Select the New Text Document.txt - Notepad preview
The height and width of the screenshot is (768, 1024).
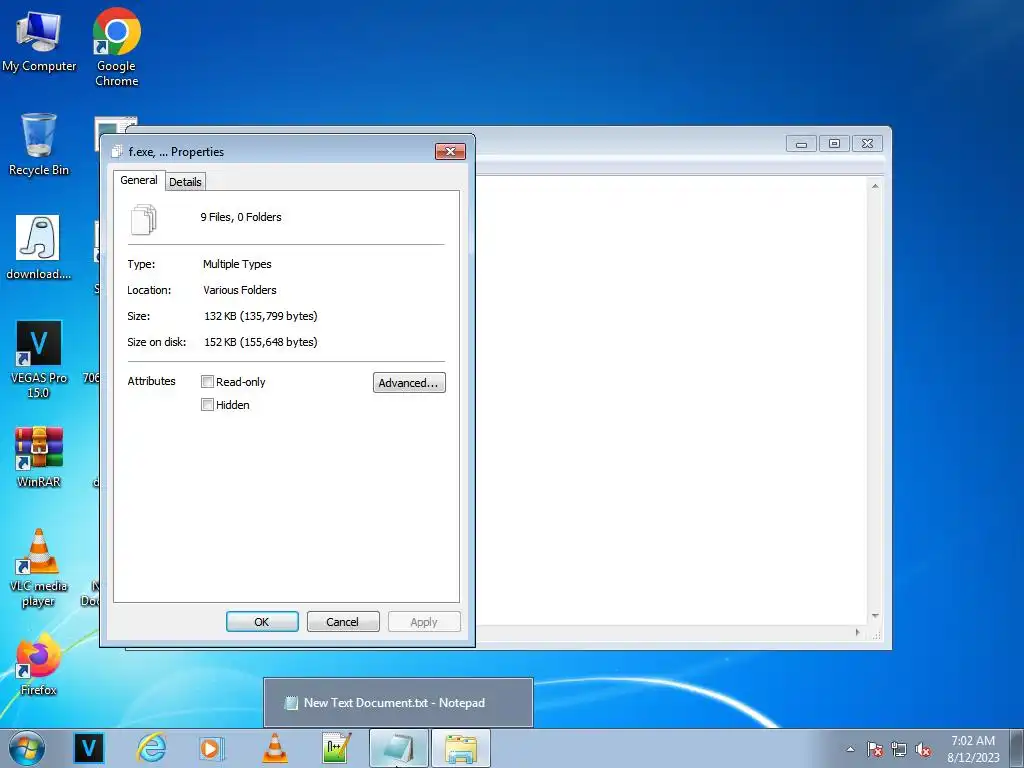[x=398, y=703]
